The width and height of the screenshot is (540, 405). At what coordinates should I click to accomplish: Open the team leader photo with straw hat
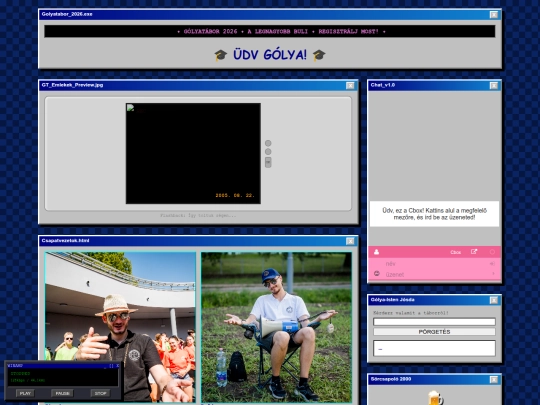(x=120, y=327)
